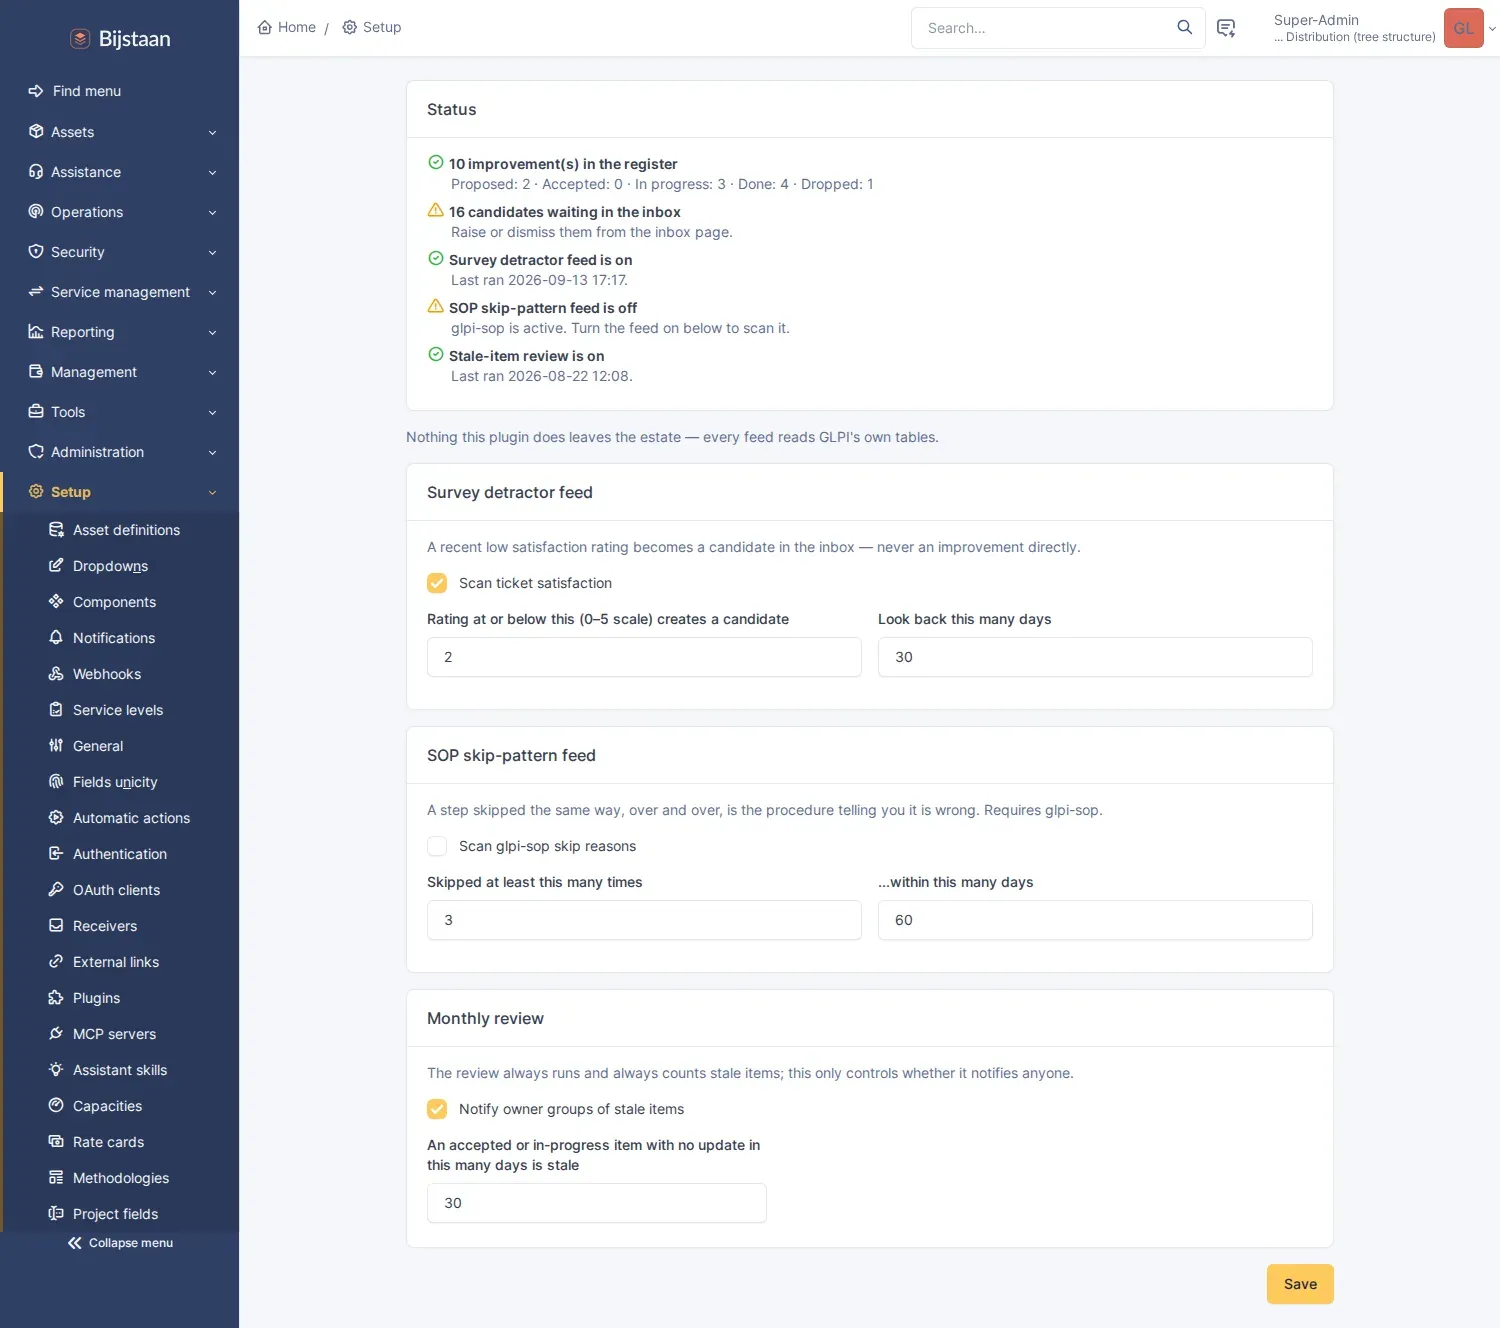The width and height of the screenshot is (1500, 1328).
Task: Click the stale days field in Monthly review
Action: pos(597,1203)
